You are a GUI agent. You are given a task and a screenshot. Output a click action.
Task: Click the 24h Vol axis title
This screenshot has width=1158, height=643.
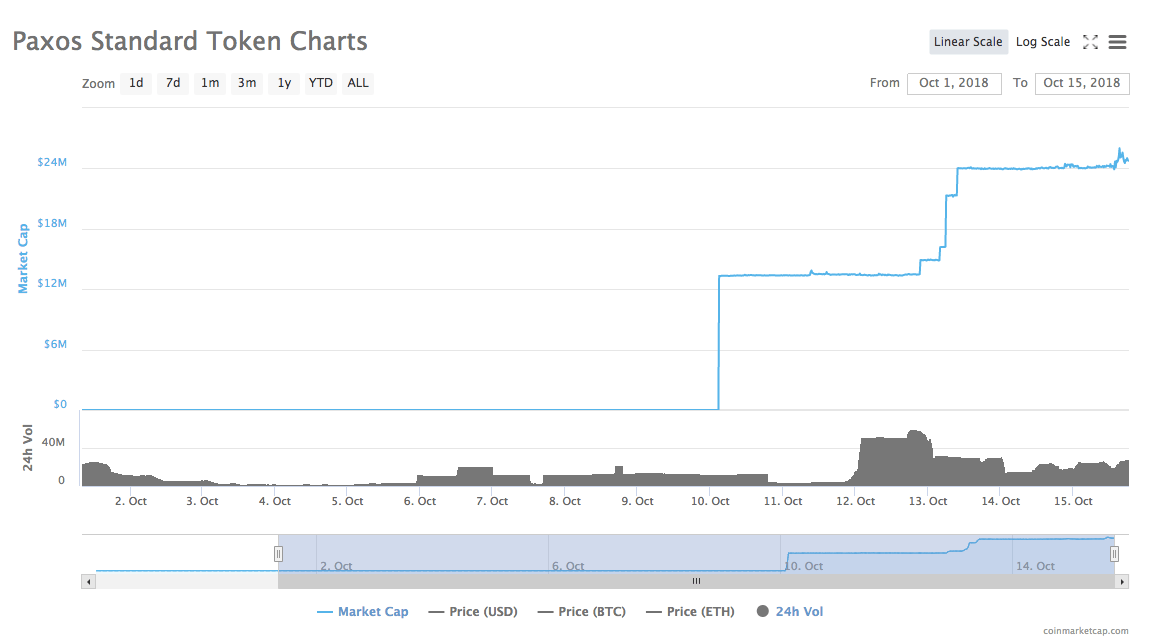(27, 448)
